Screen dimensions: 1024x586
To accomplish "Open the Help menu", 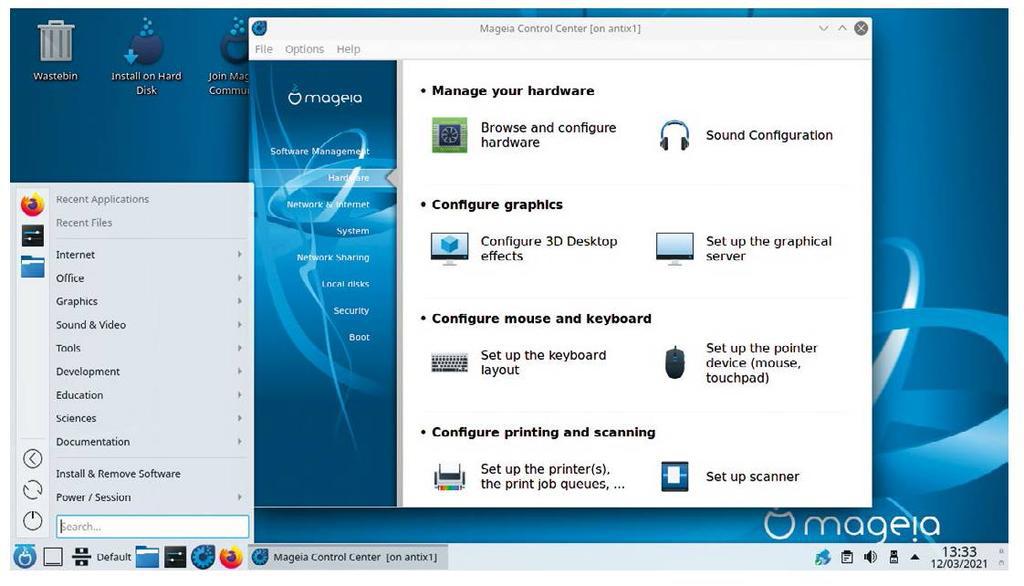I will click(348, 49).
